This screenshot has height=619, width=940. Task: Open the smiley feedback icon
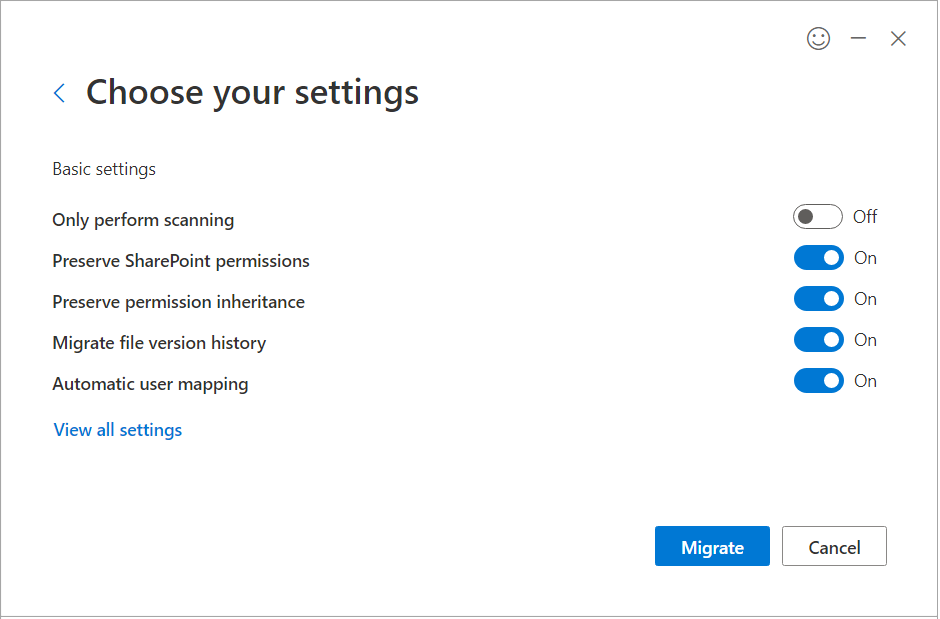pos(818,39)
